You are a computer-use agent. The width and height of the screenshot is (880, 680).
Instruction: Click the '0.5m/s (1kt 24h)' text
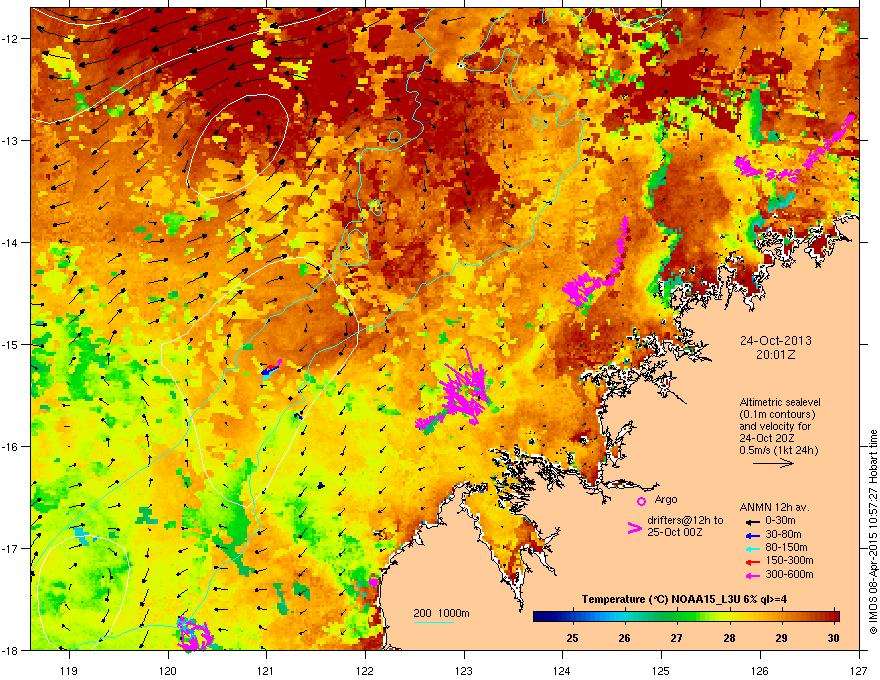(x=778, y=450)
